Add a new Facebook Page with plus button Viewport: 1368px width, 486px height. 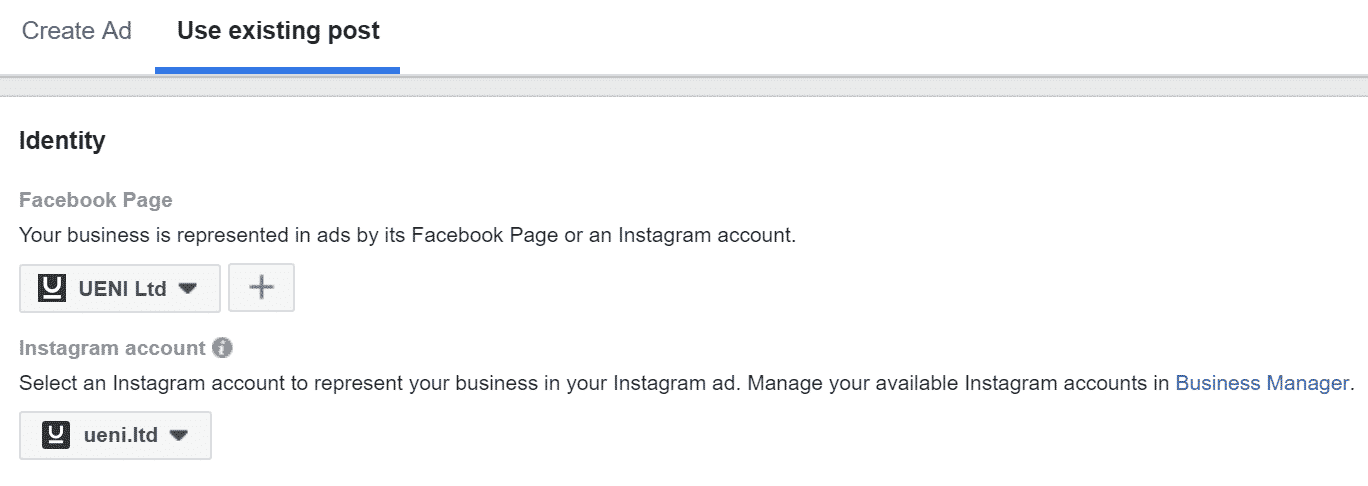261,288
